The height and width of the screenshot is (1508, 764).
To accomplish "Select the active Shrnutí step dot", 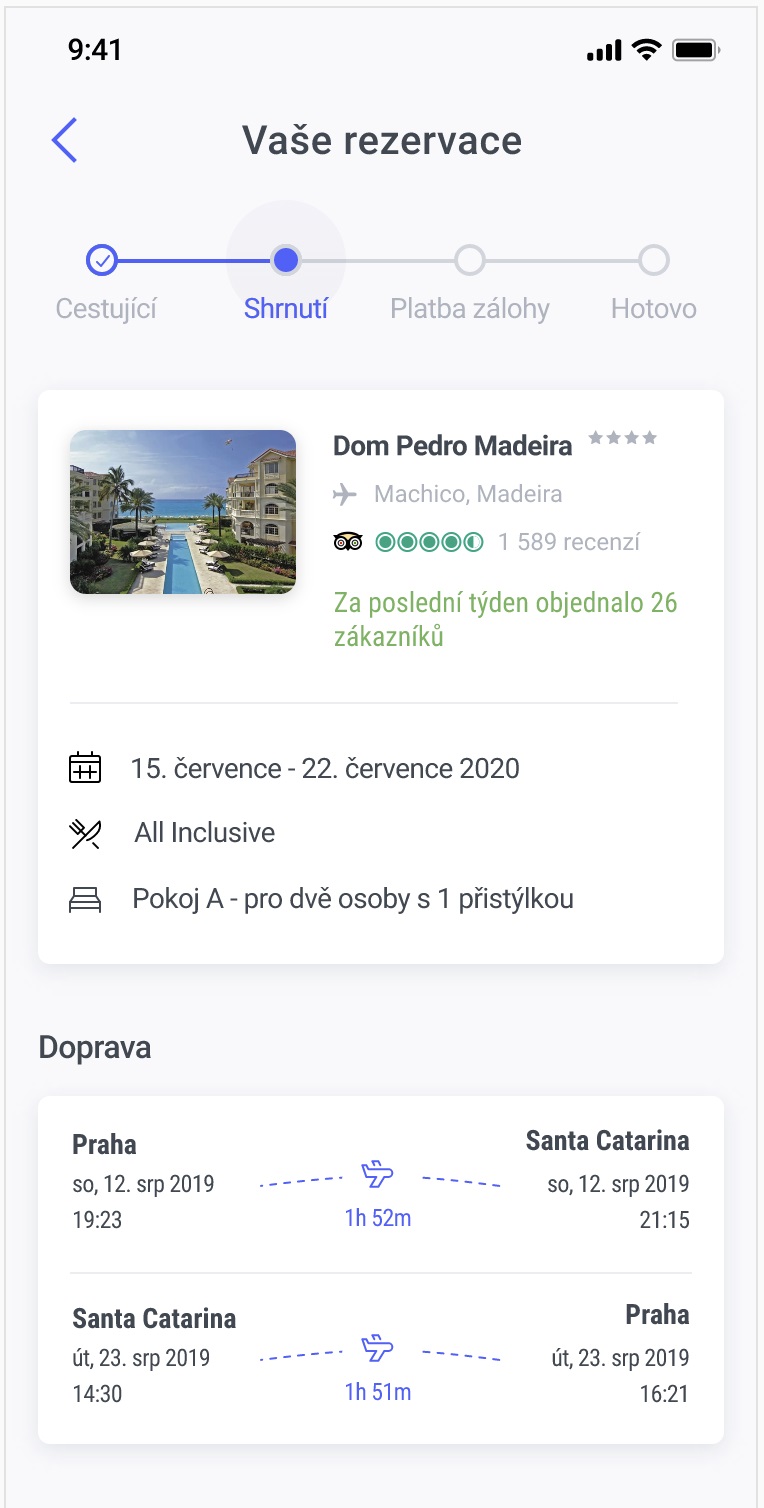I will (286, 261).
